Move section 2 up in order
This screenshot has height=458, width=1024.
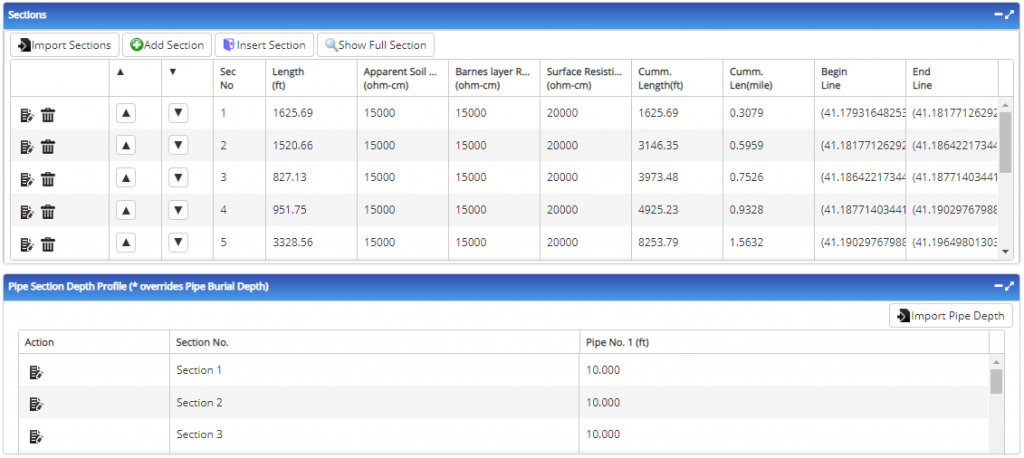click(x=126, y=146)
